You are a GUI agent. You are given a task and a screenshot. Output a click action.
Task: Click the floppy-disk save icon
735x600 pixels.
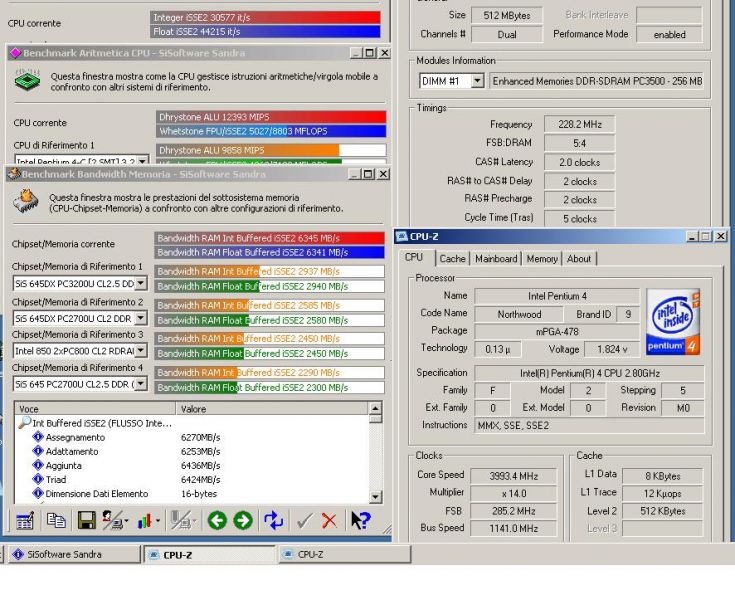(x=87, y=521)
